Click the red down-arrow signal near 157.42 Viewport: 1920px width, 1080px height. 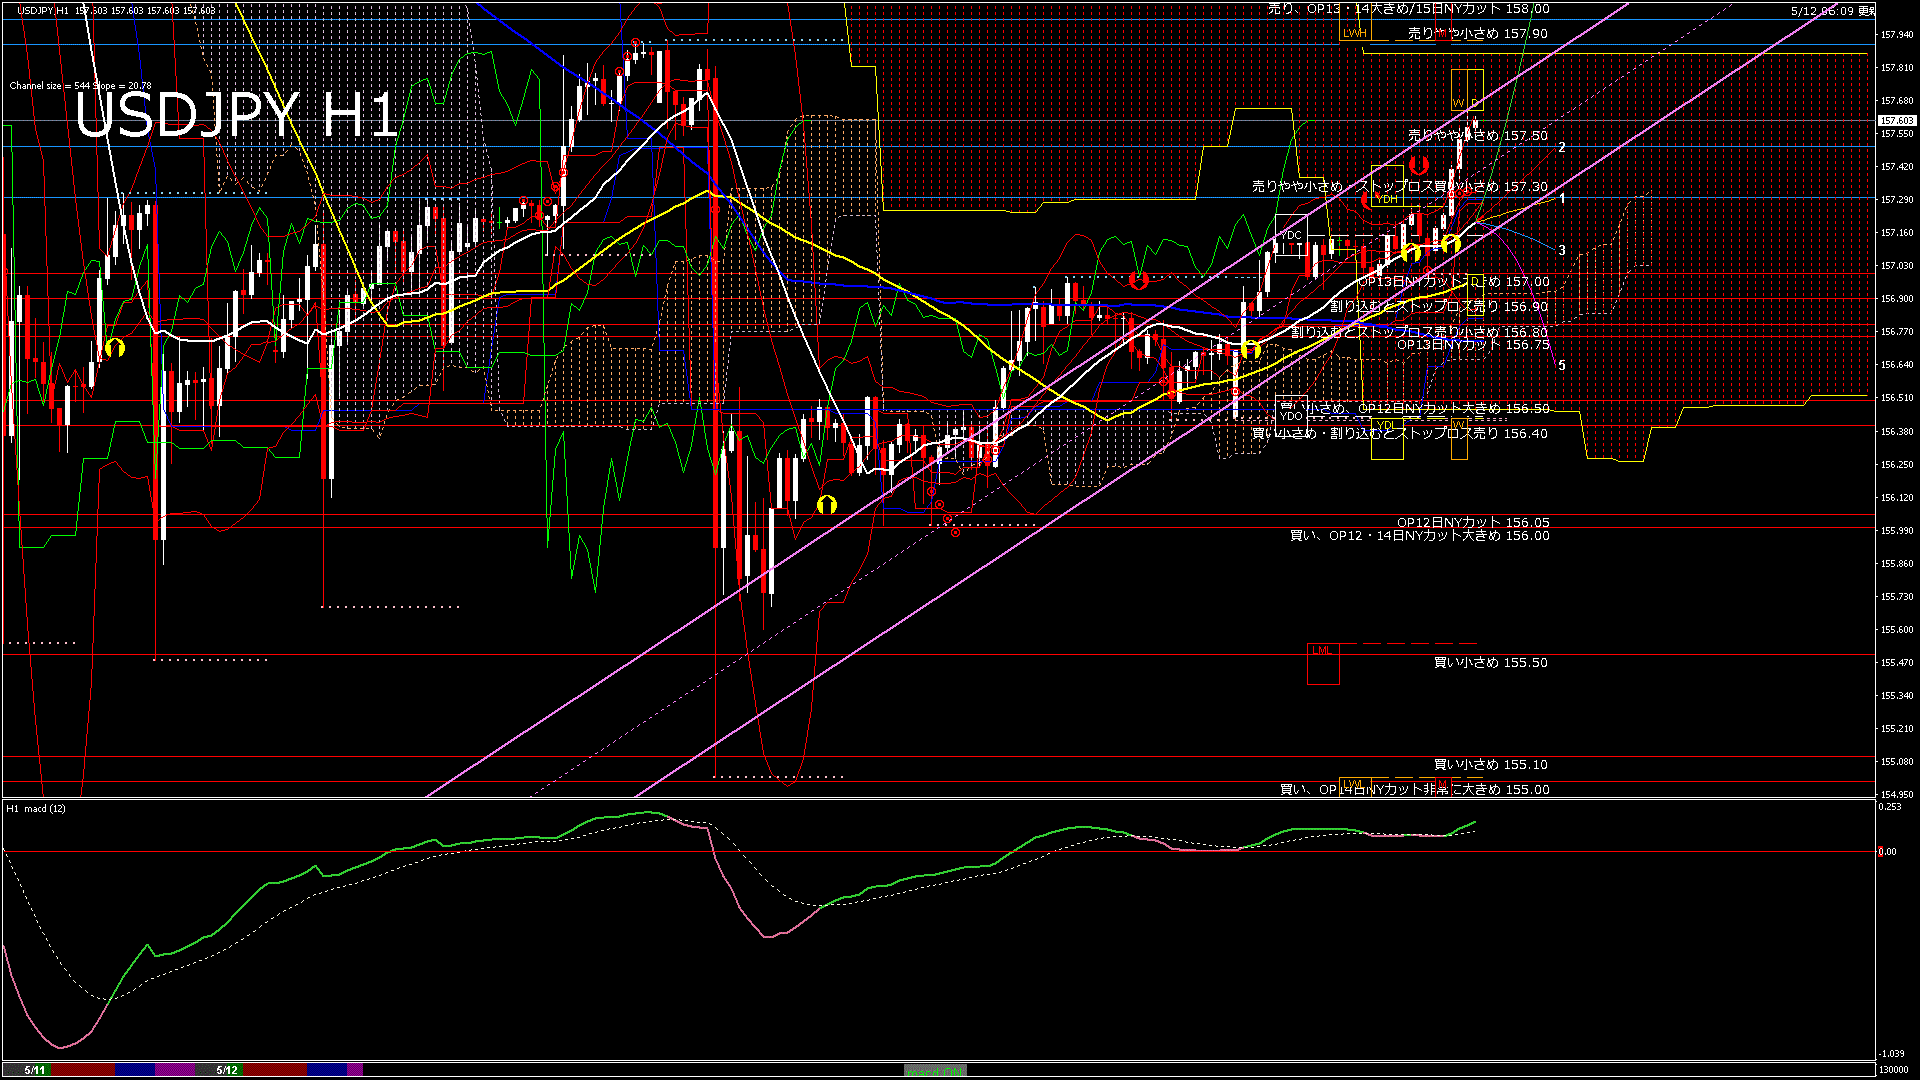click(x=1418, y=165)
